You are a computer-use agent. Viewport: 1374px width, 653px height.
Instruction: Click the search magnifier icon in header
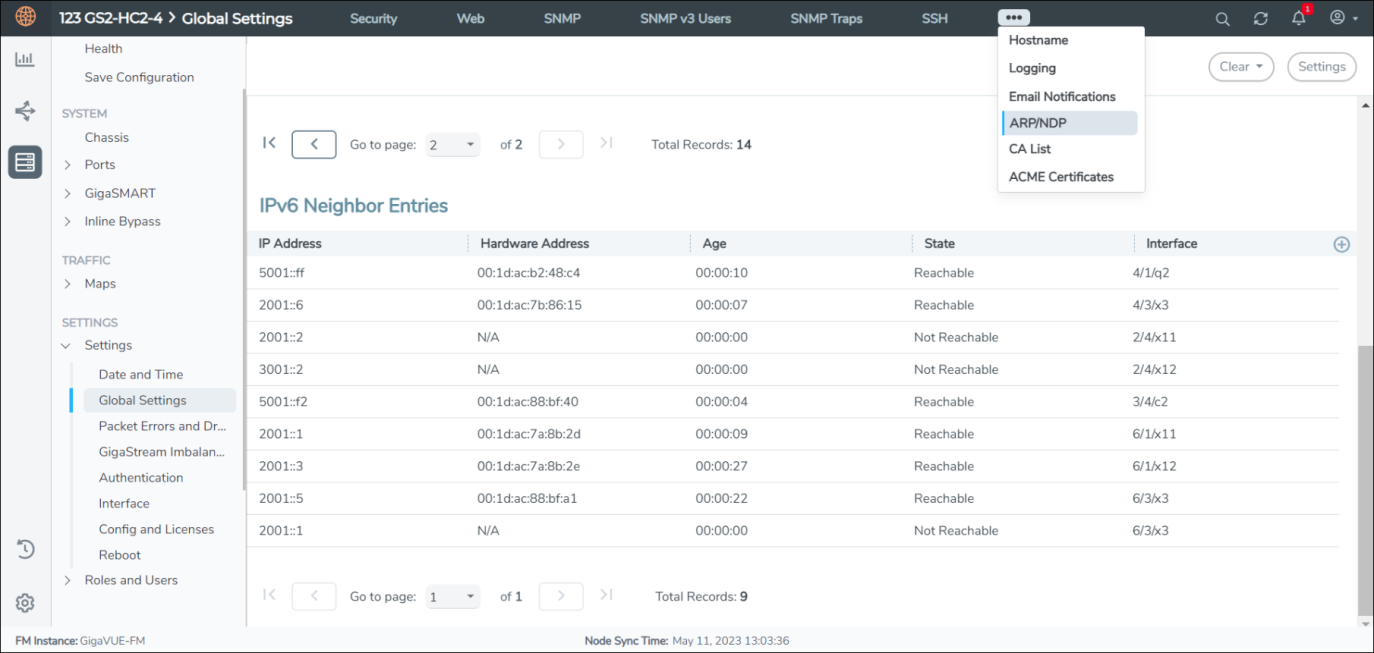coord(1222,19)
